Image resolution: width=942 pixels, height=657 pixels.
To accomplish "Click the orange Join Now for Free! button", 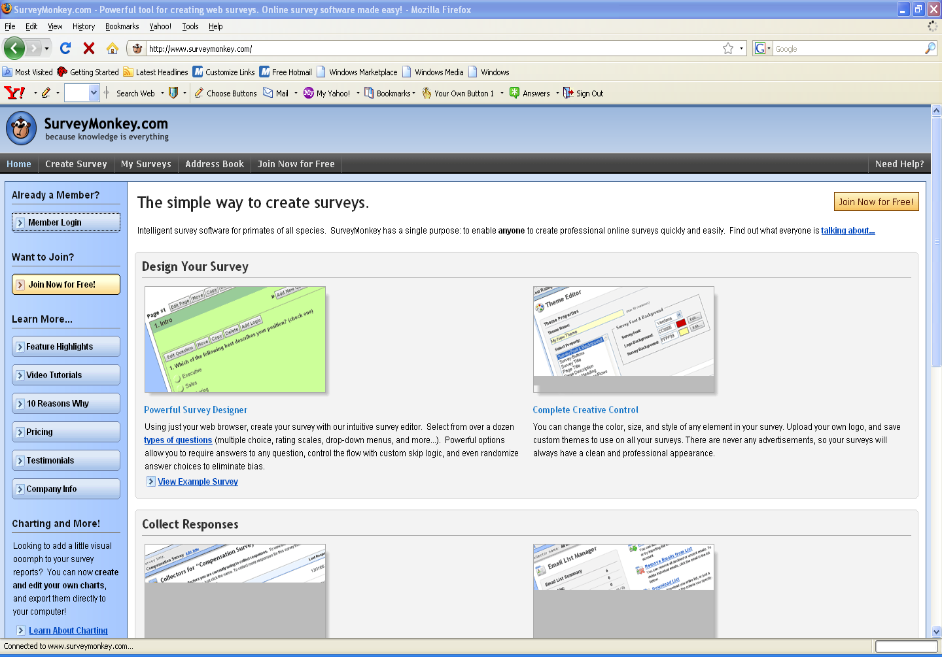I will [875, 202].
